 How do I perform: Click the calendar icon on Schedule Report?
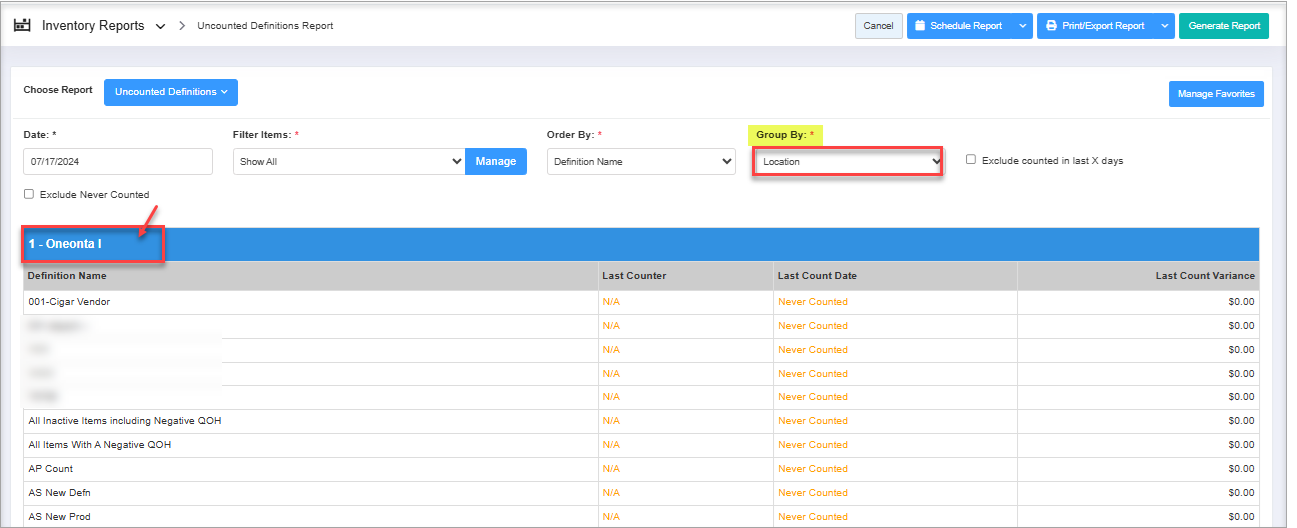coord(920,26)
